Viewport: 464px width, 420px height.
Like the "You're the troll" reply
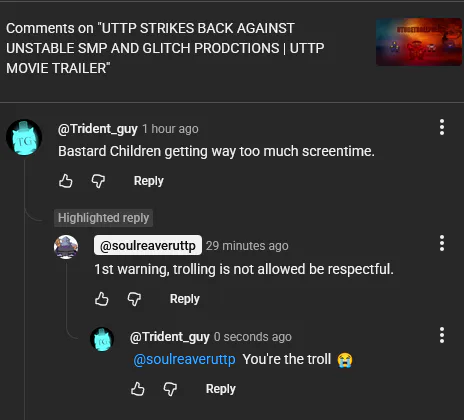[138, 389]
